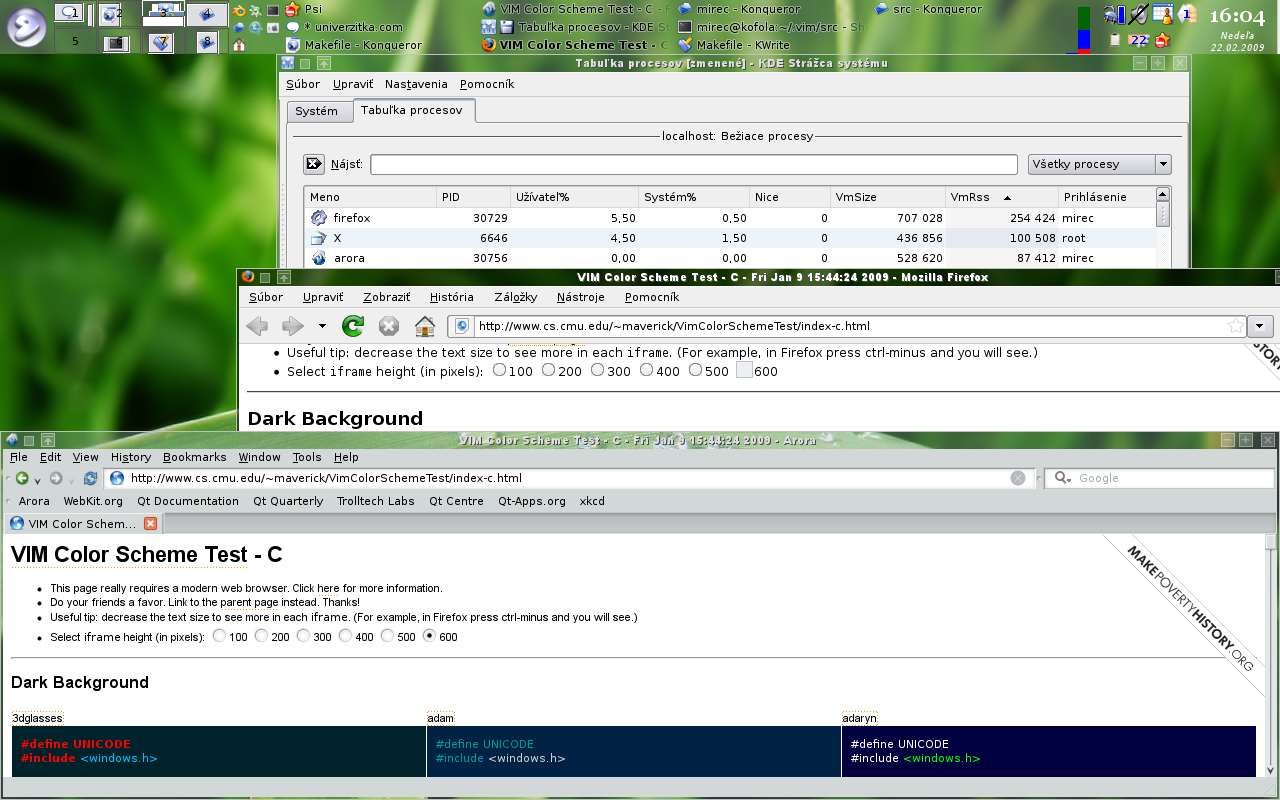Open the Všetky procesy filter dropdown

pos(1099,164)
